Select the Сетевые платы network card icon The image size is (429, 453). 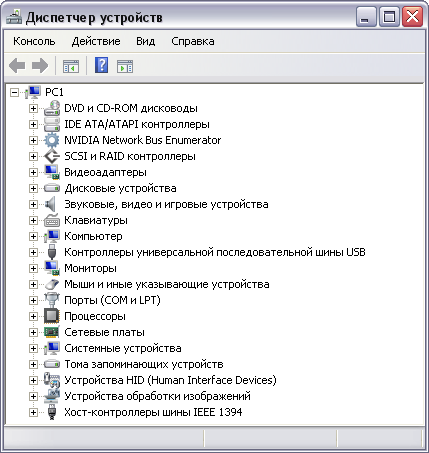pos(52,332)
